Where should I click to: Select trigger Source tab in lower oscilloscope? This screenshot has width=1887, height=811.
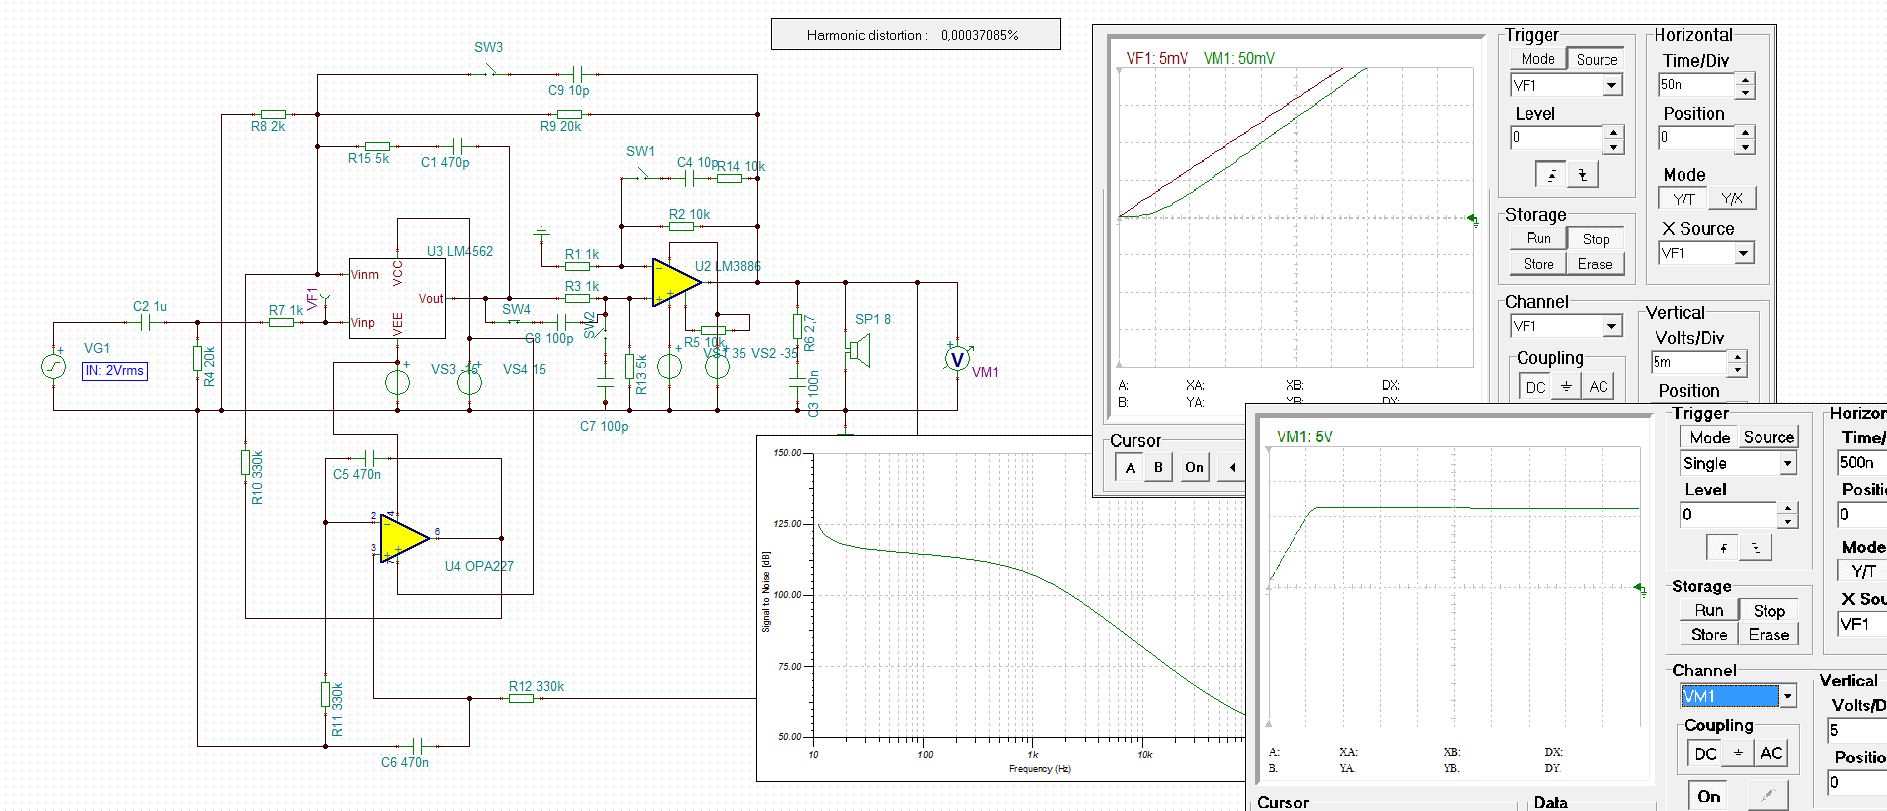click(1768, 437)
